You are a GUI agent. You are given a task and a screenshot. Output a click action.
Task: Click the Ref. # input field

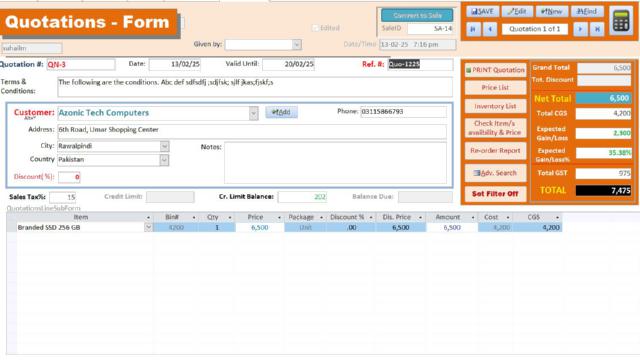420,64
